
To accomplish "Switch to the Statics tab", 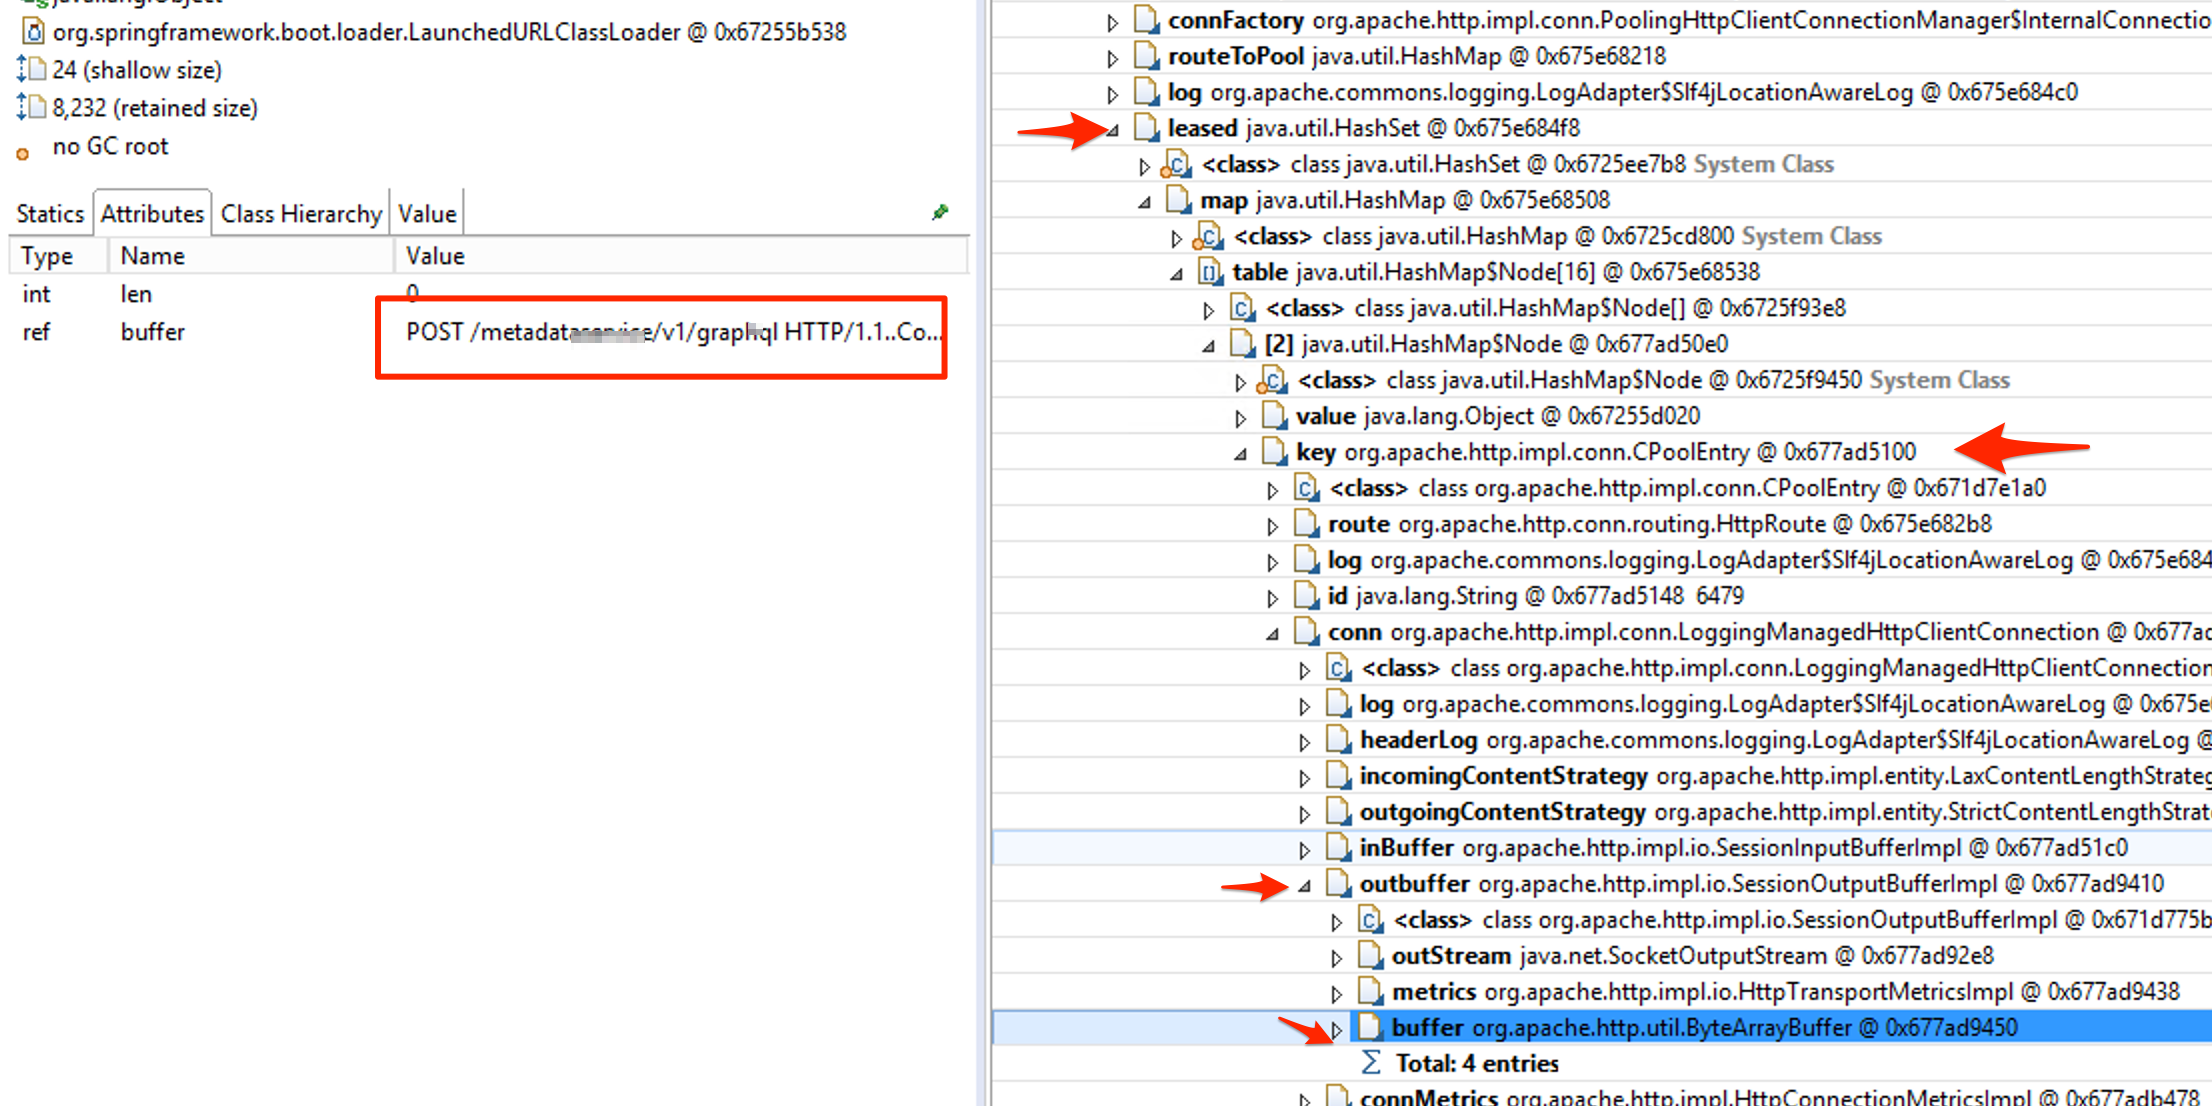I will pos(50,212).
